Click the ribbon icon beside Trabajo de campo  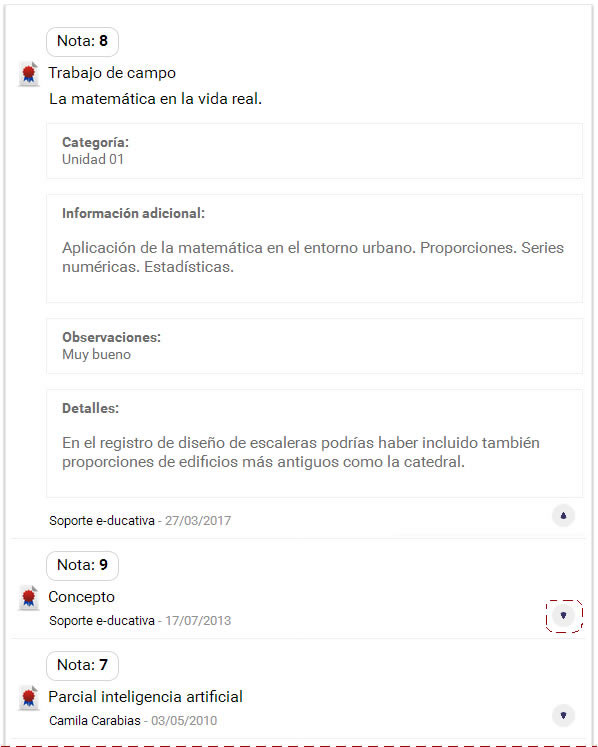(29, 74)
